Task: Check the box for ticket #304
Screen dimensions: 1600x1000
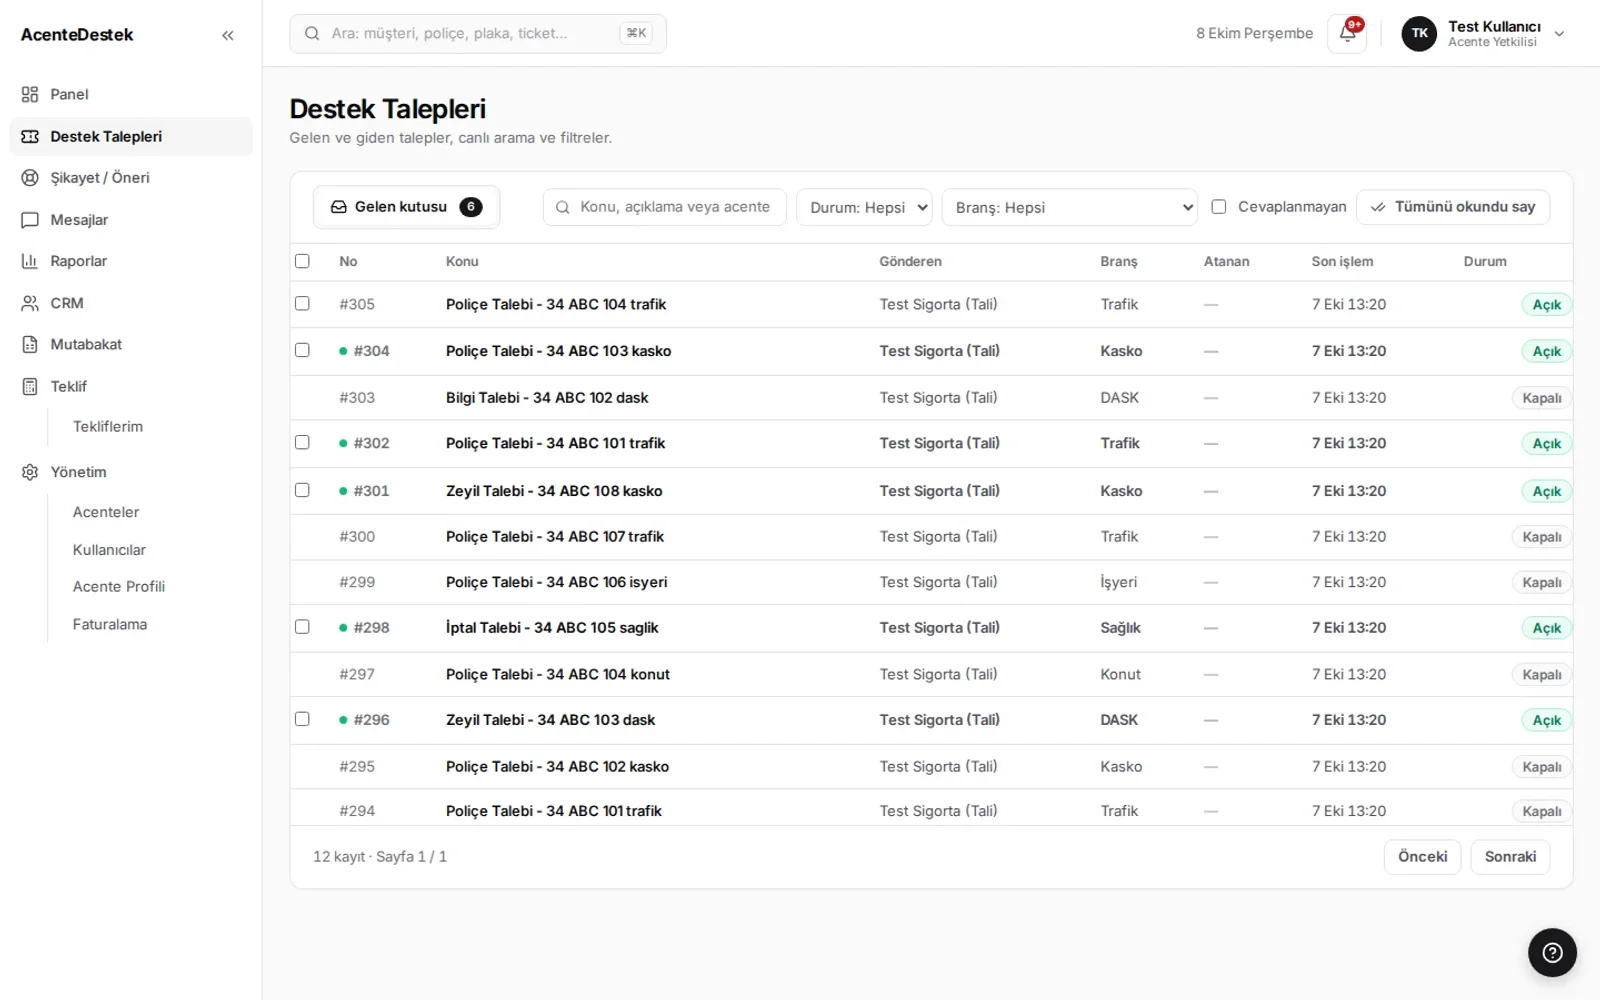Action: coord(302,350)
